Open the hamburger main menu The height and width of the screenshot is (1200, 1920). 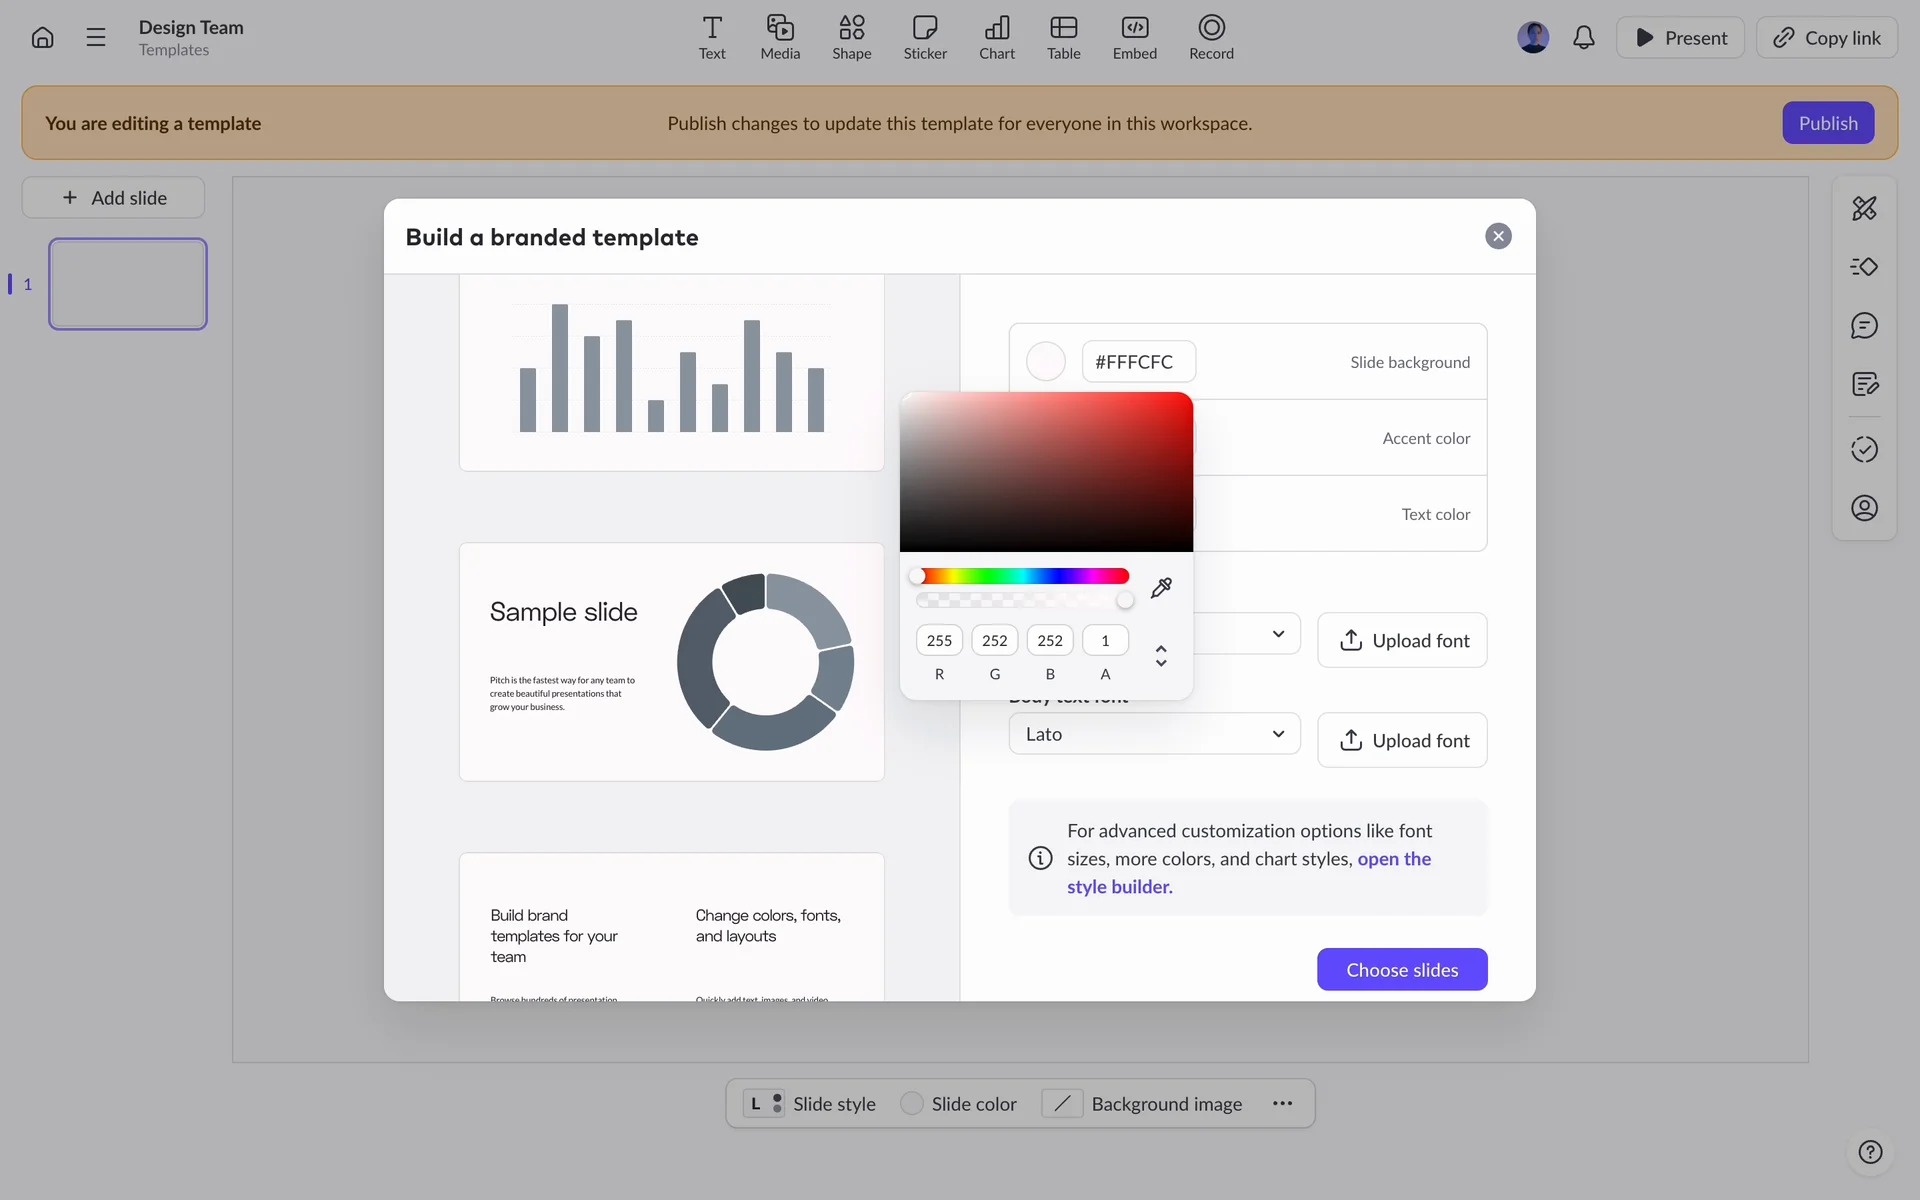click(x=96, y=38)
